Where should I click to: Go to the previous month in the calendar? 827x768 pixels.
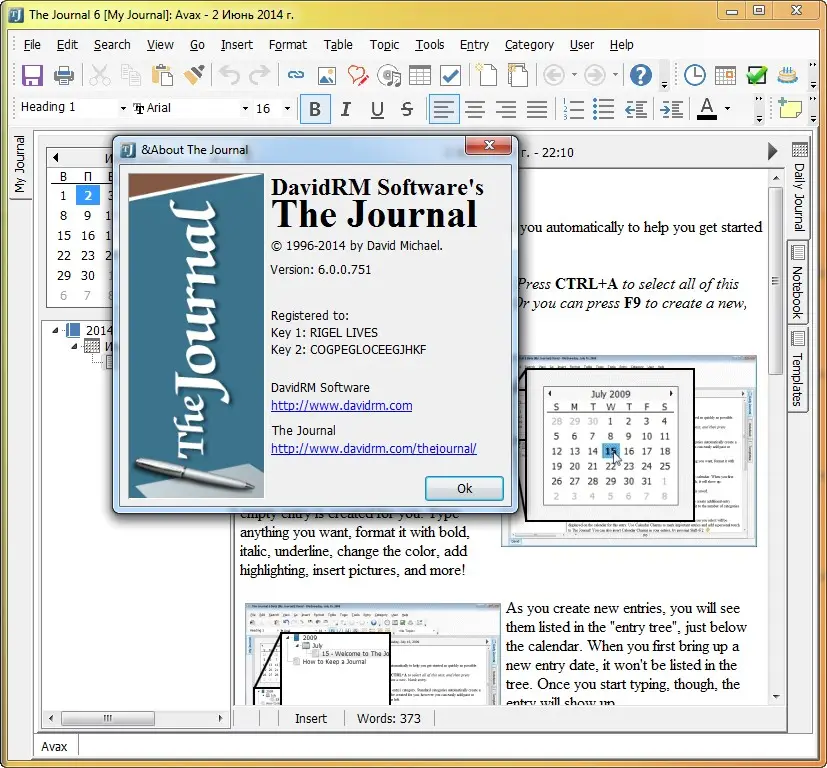pos(56,157)
